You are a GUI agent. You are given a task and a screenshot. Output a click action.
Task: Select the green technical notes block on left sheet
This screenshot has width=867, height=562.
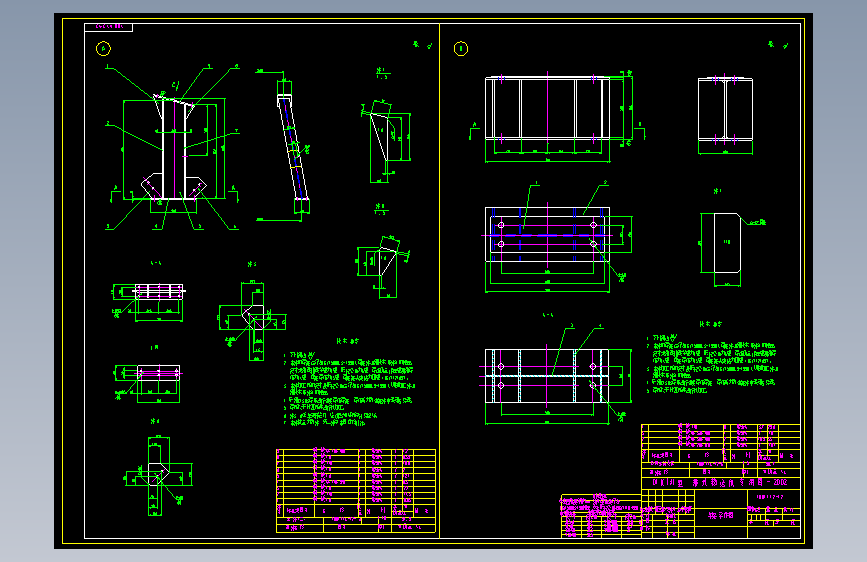pyautogui.click(x=348, y=383)
